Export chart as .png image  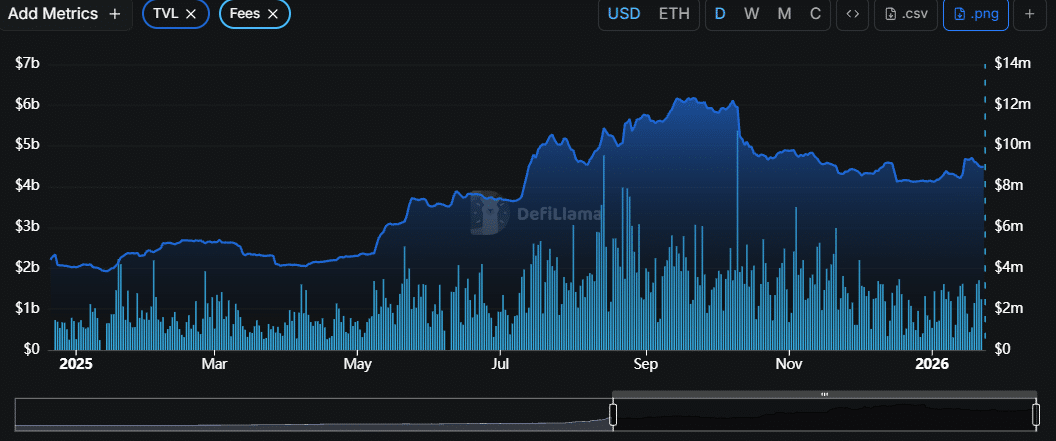[x=975, y=14]
